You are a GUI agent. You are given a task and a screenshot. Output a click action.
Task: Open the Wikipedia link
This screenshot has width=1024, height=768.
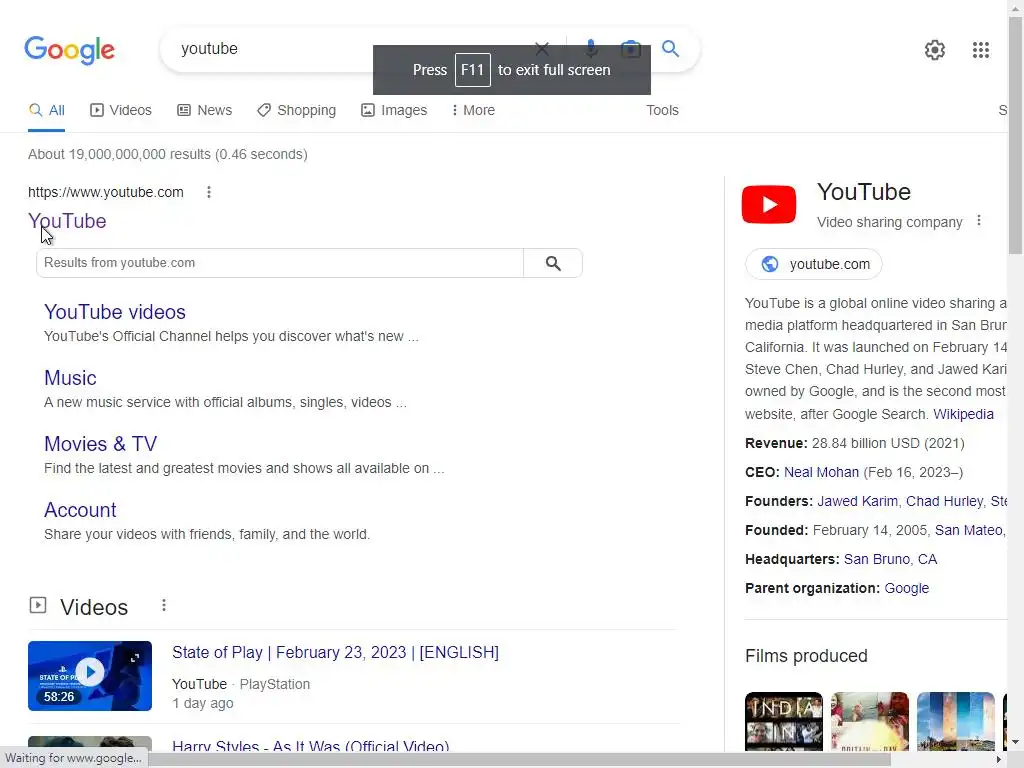[x=963, y=414]
